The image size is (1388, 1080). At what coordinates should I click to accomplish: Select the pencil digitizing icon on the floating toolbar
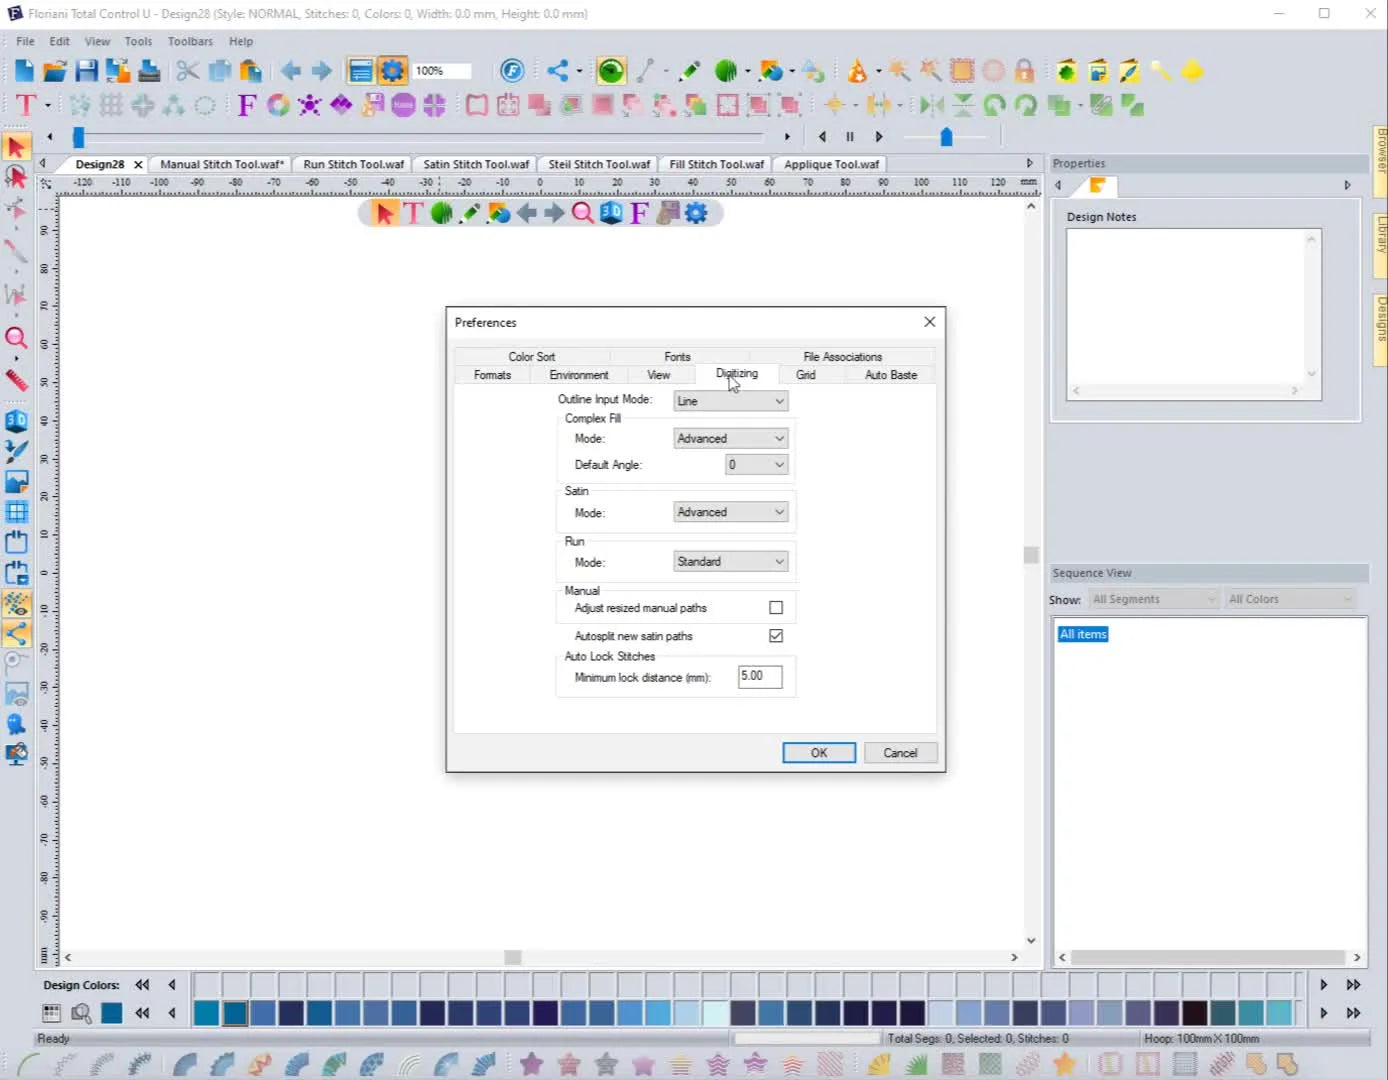point(471,212)
